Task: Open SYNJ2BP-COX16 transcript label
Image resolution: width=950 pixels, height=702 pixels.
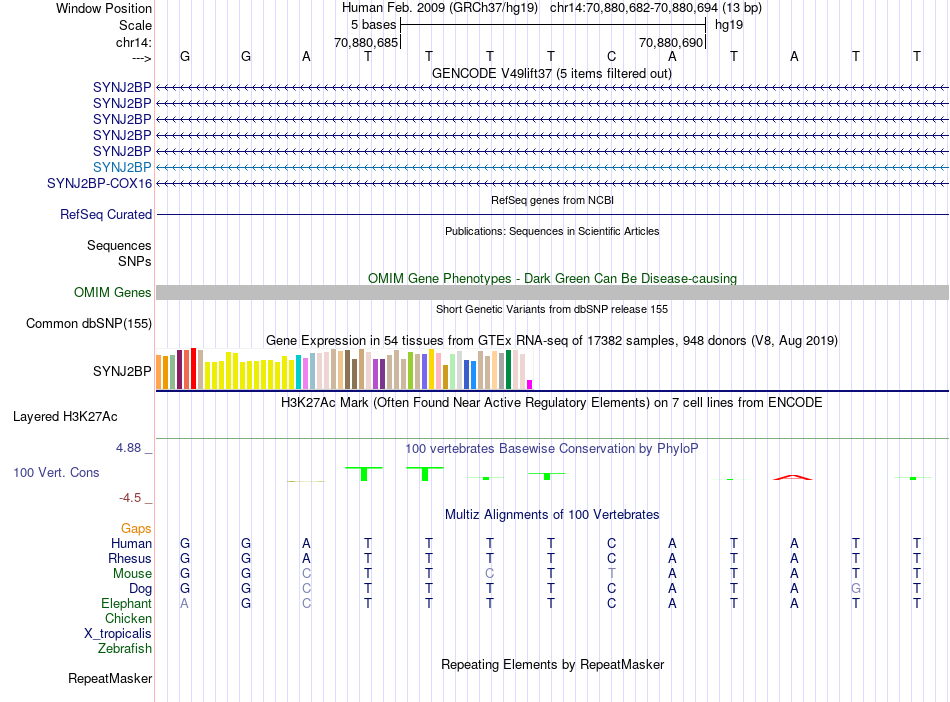Action: tap(99, 184)
